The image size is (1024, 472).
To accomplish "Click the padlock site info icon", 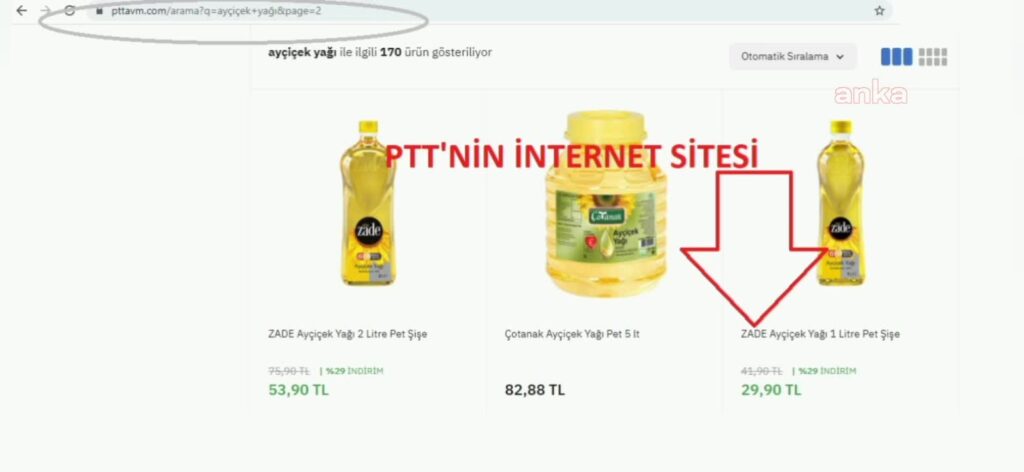I will pos(99,11).
